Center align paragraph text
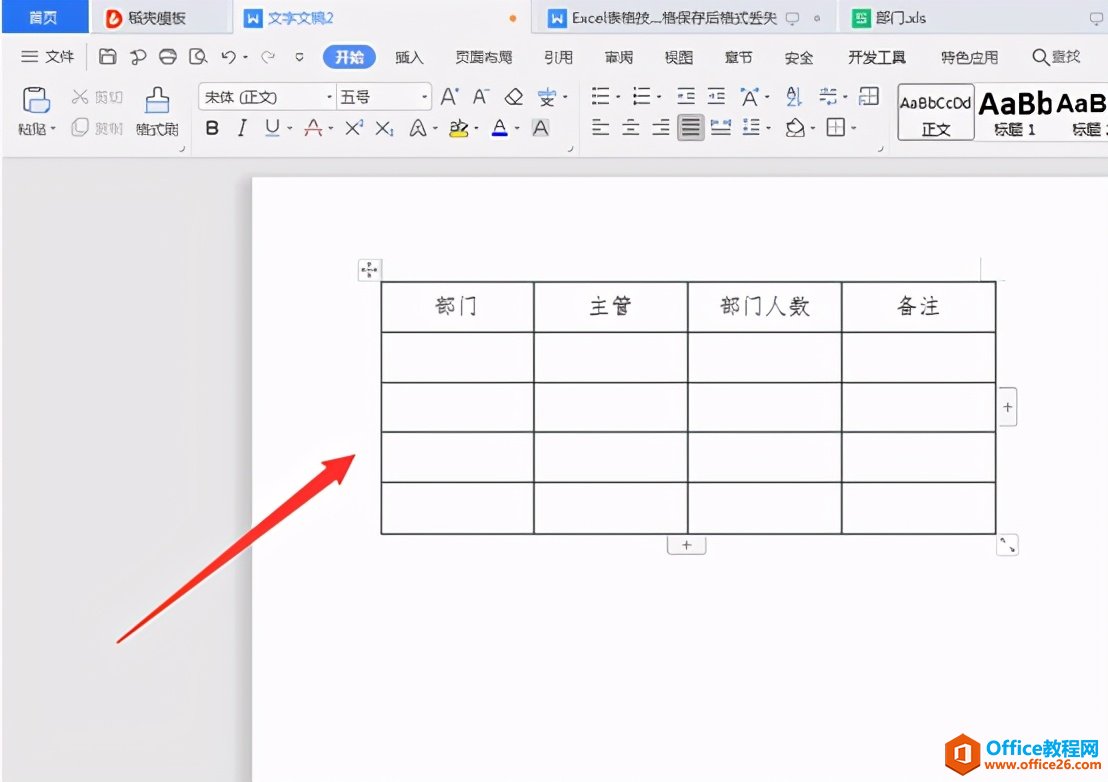Viewport: 1108px width, 782px height. [630, 128]
